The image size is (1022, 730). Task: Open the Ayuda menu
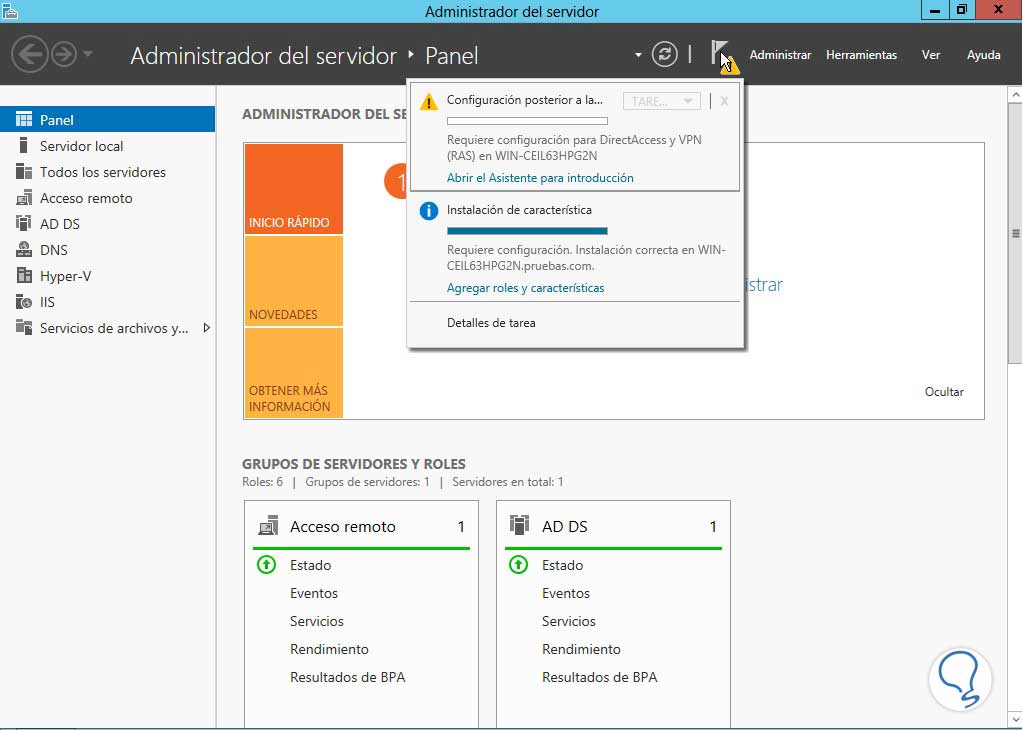(x=983, y=55)
